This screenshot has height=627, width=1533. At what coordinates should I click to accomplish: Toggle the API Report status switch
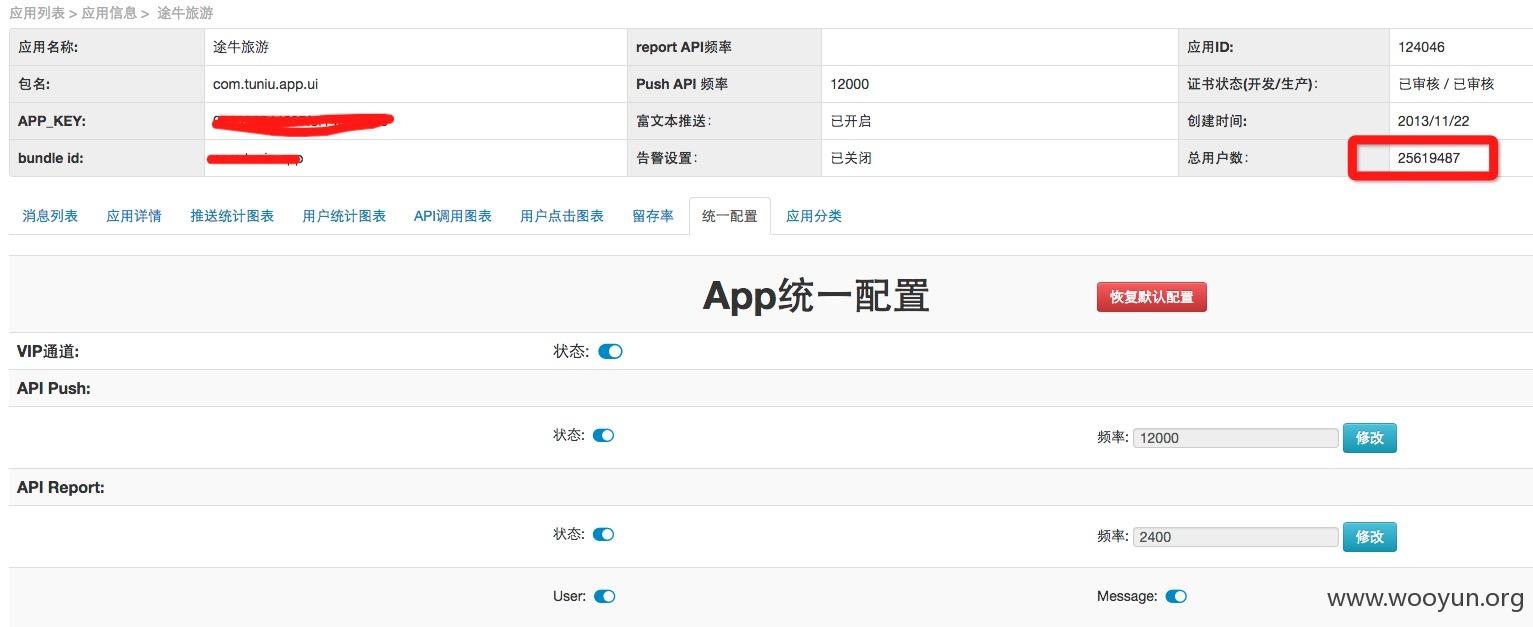click(603, 534)
